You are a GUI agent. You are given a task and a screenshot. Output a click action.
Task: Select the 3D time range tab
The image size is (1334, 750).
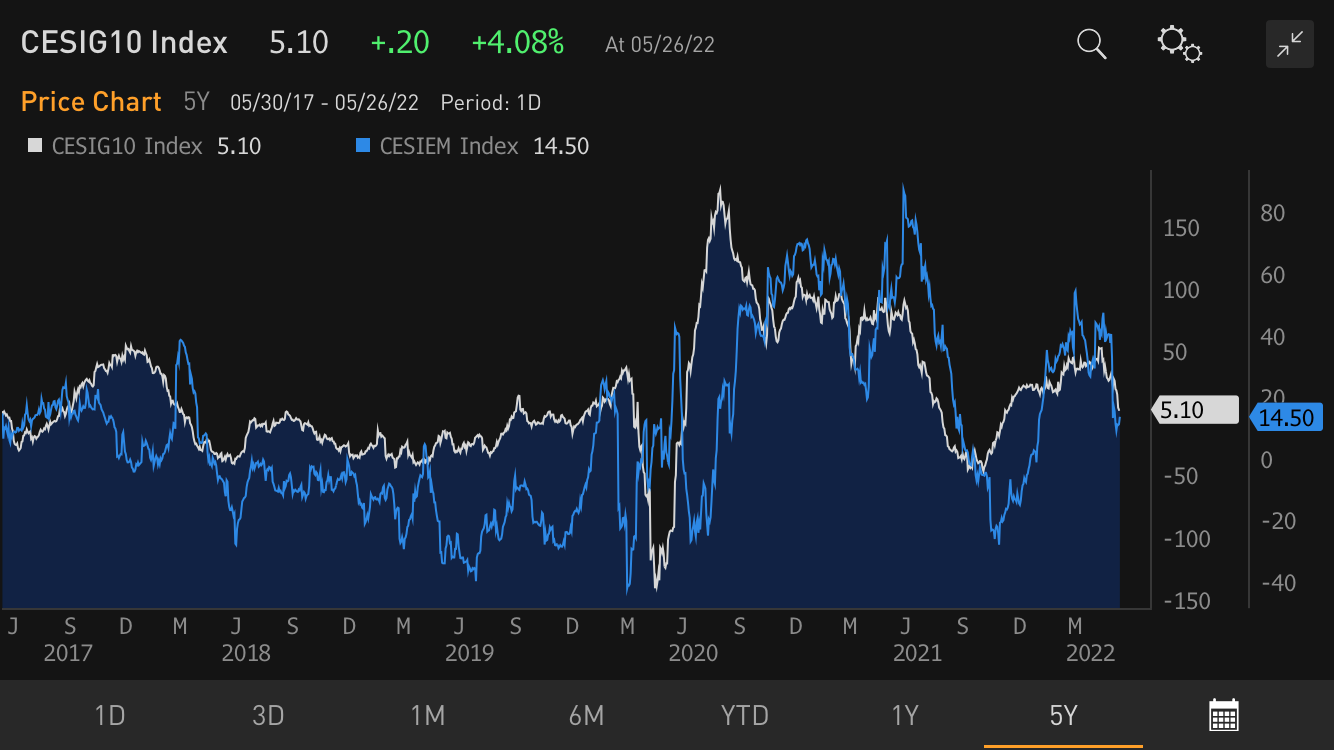268,716
